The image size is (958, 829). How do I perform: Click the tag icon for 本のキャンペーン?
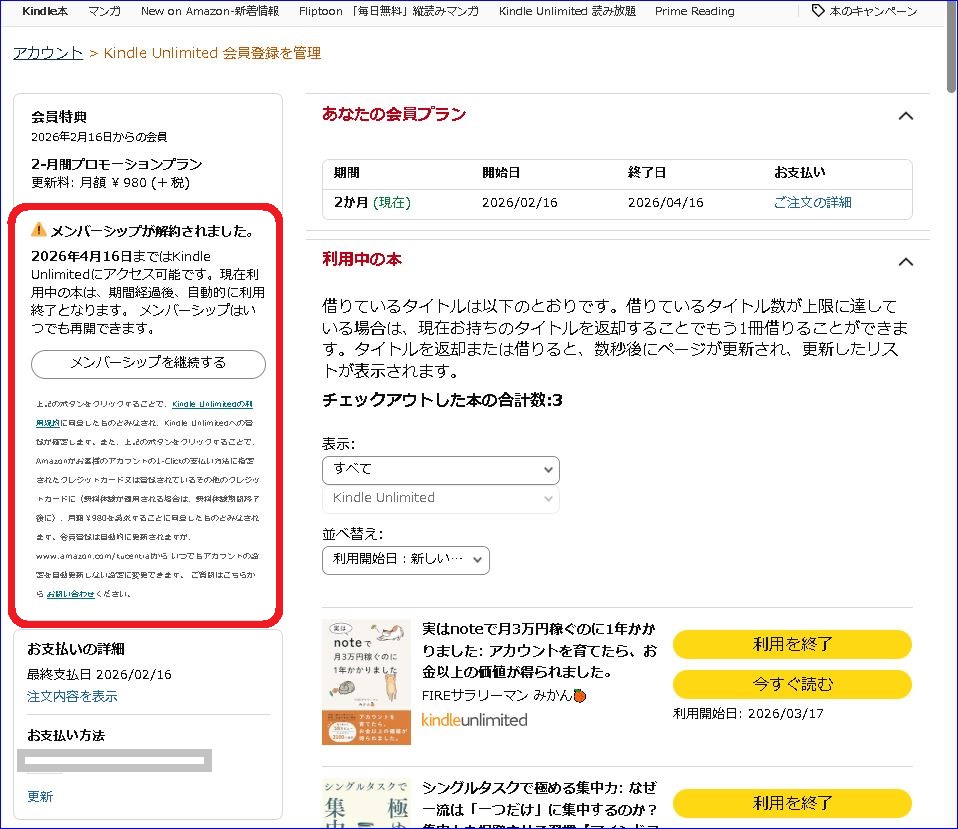817,10
